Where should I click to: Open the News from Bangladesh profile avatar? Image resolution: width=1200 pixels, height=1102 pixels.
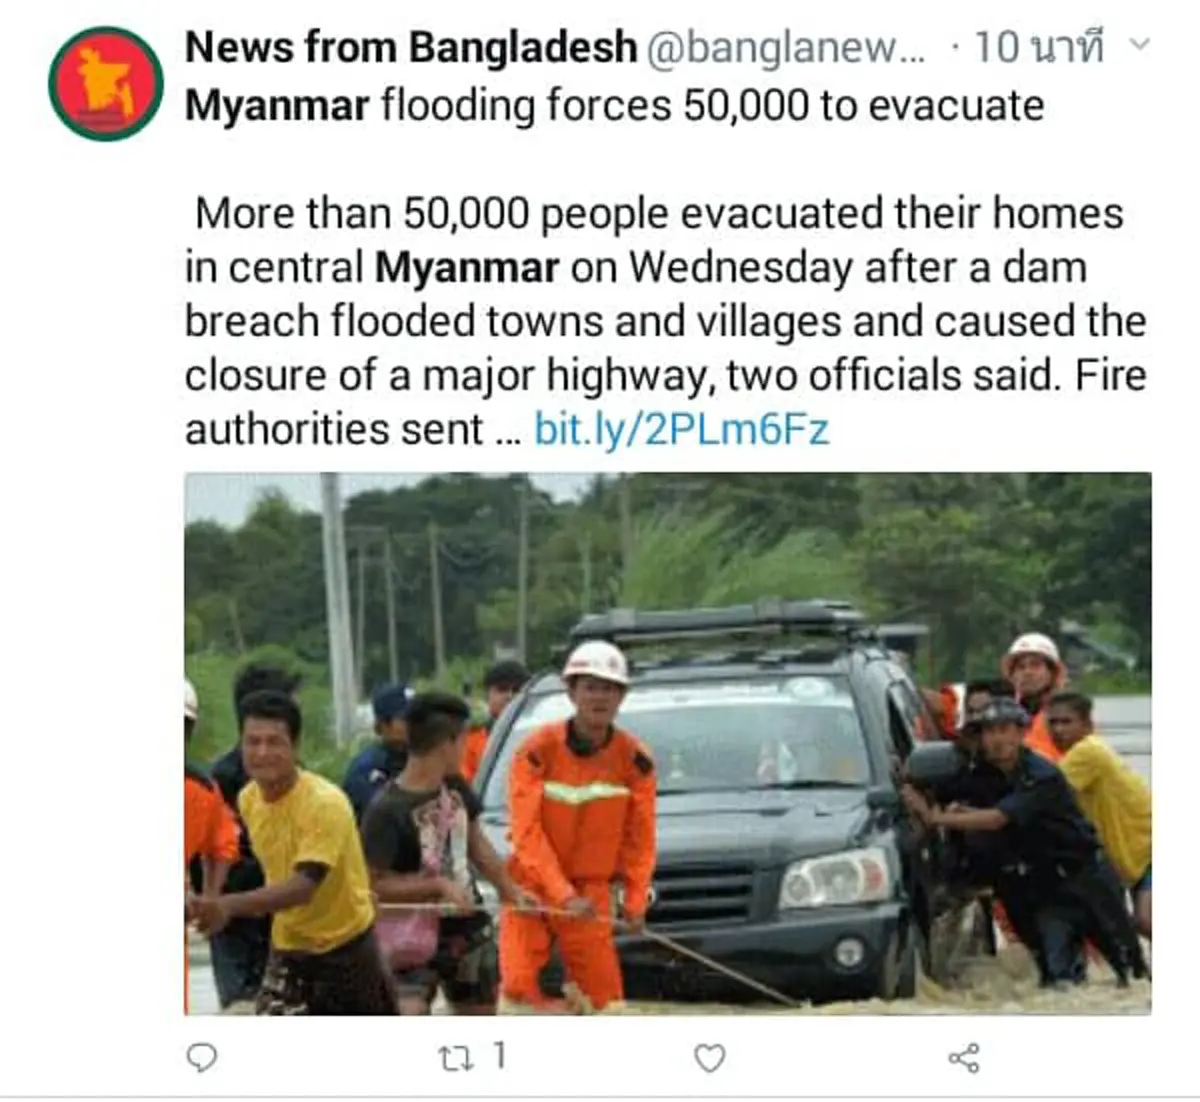point(106,83)
